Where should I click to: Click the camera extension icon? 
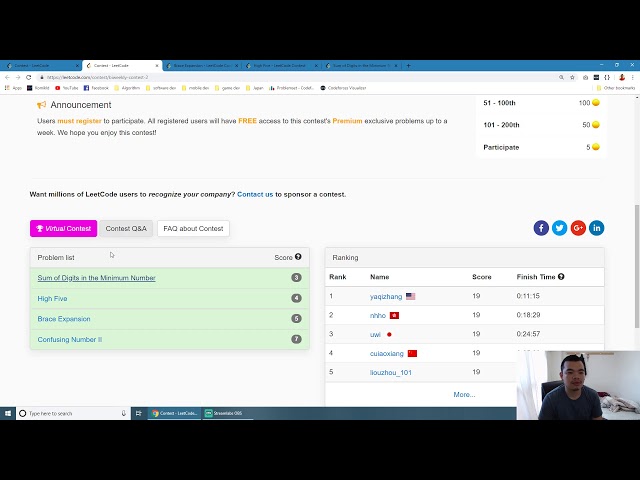tap(585, 77)
